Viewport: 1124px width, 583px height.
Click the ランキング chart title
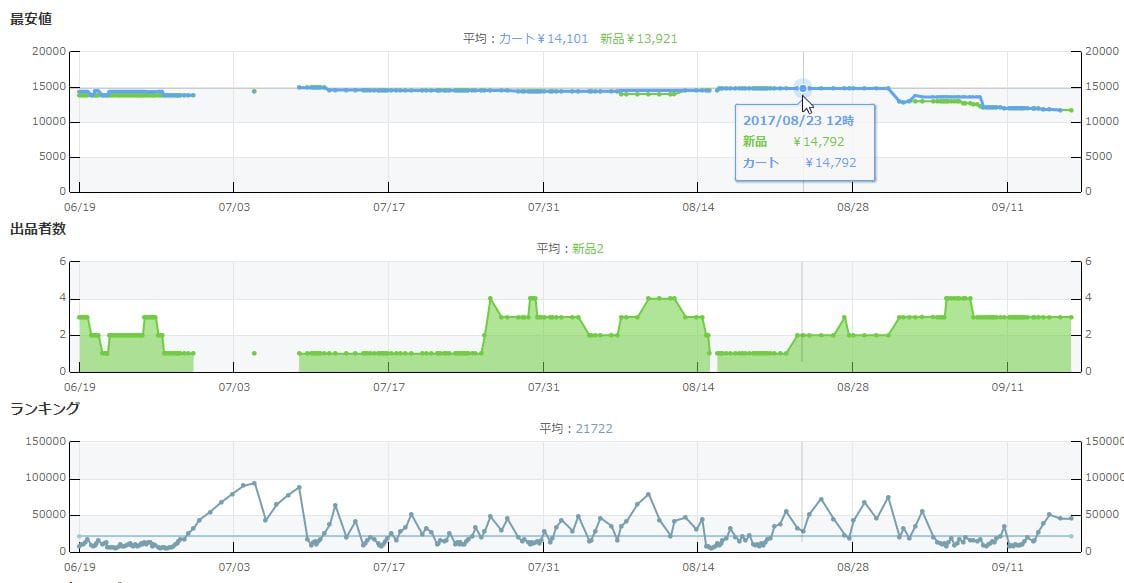[45, 409]
